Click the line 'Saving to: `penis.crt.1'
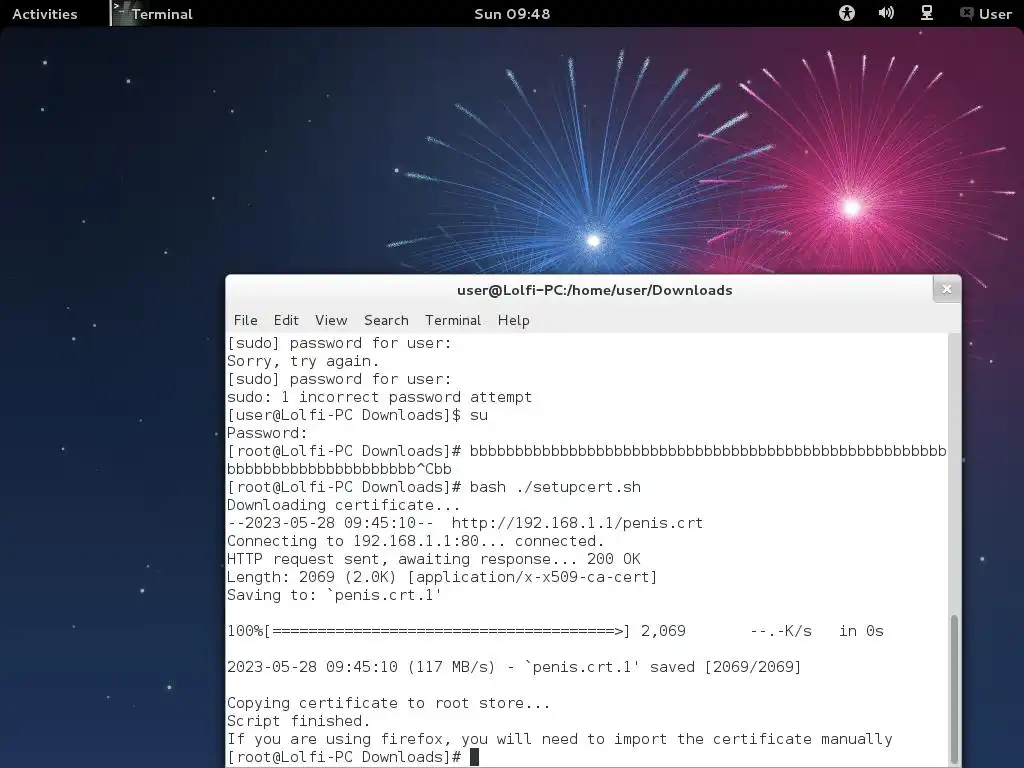1024x768 pixels. click(334, 595)
